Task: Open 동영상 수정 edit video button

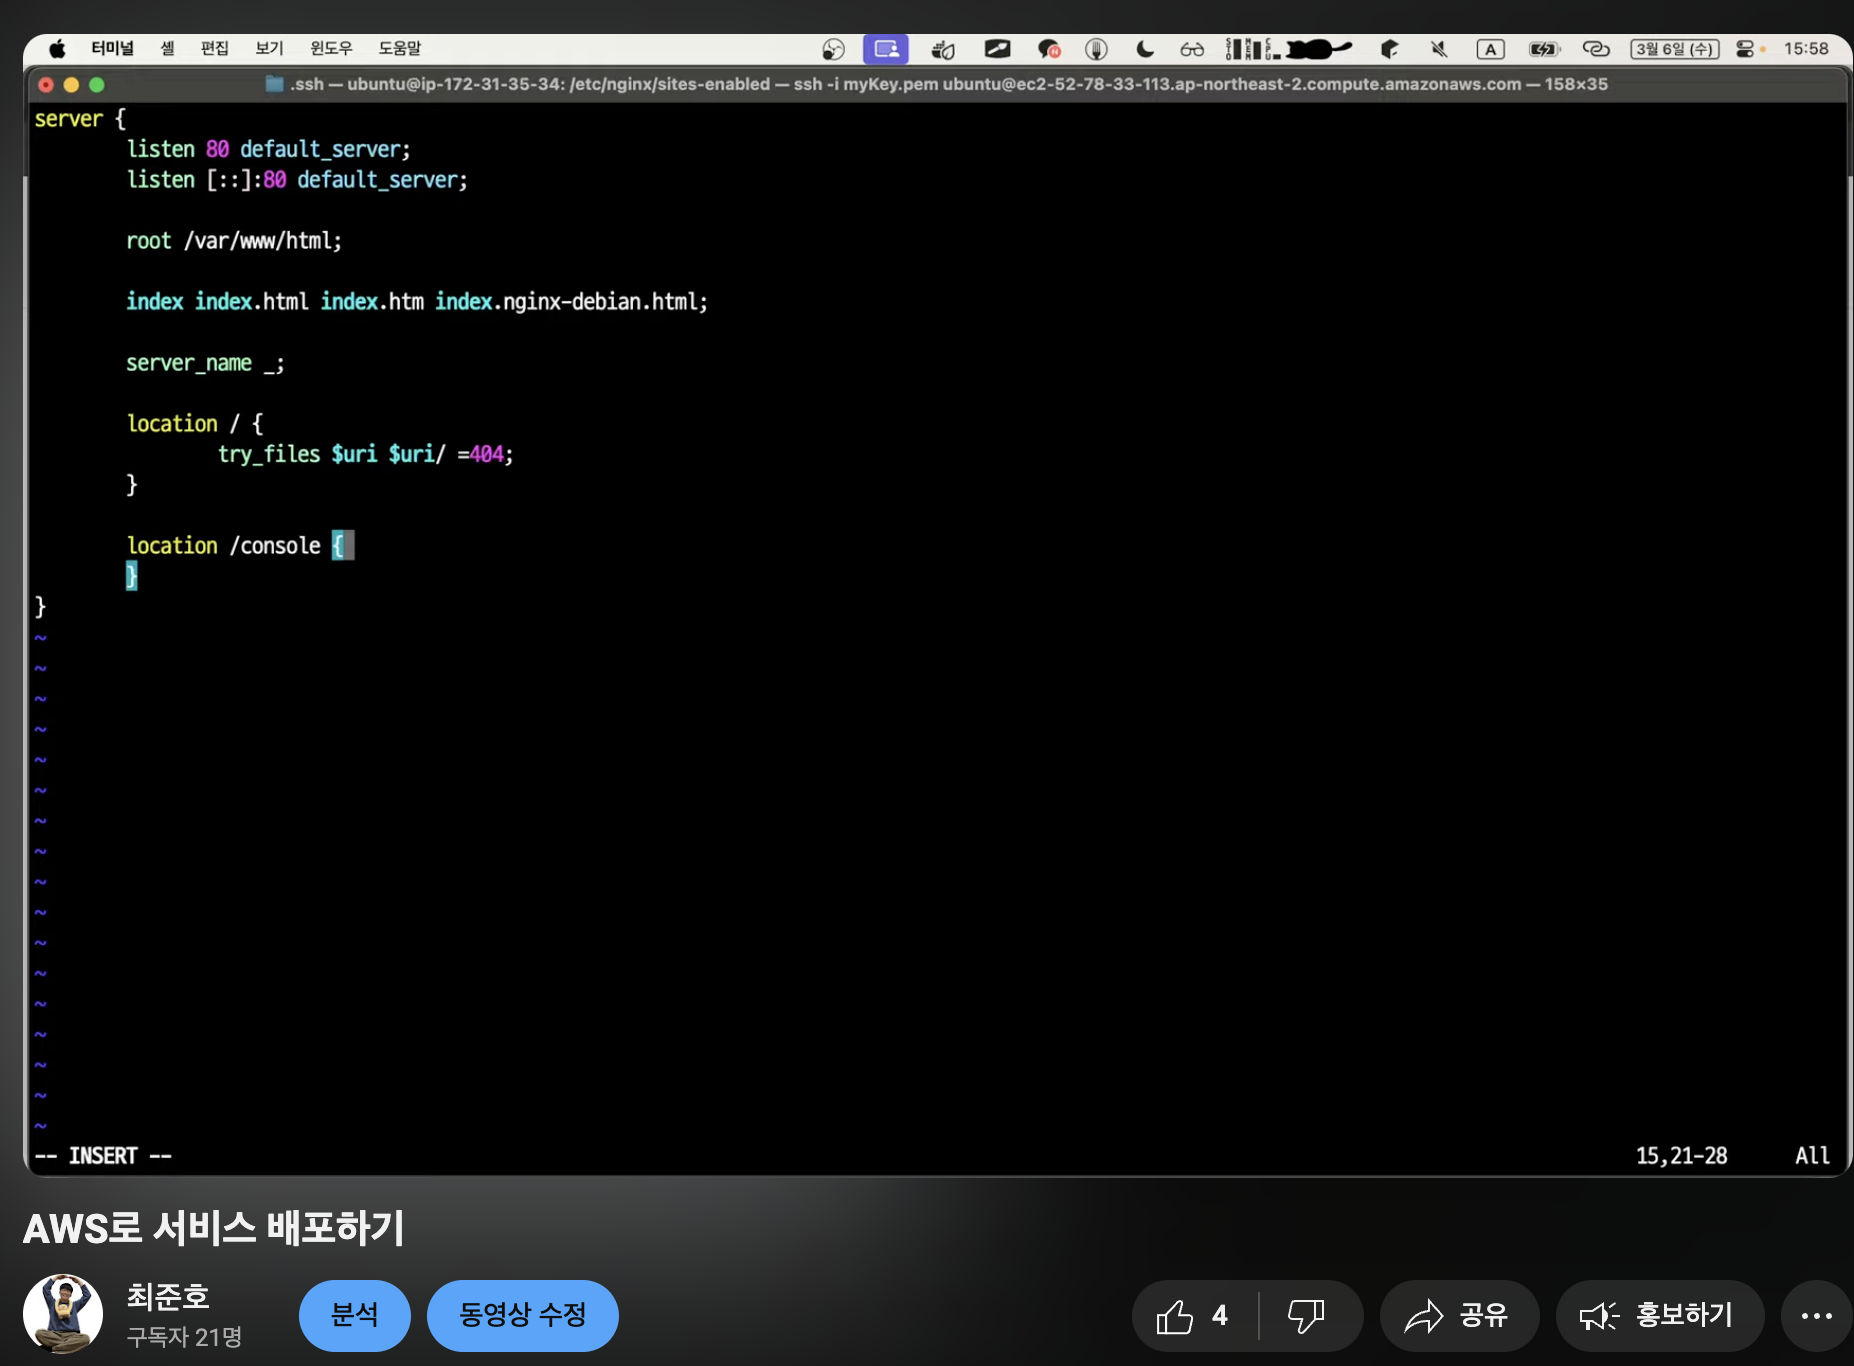Action: coord(522,1315)
